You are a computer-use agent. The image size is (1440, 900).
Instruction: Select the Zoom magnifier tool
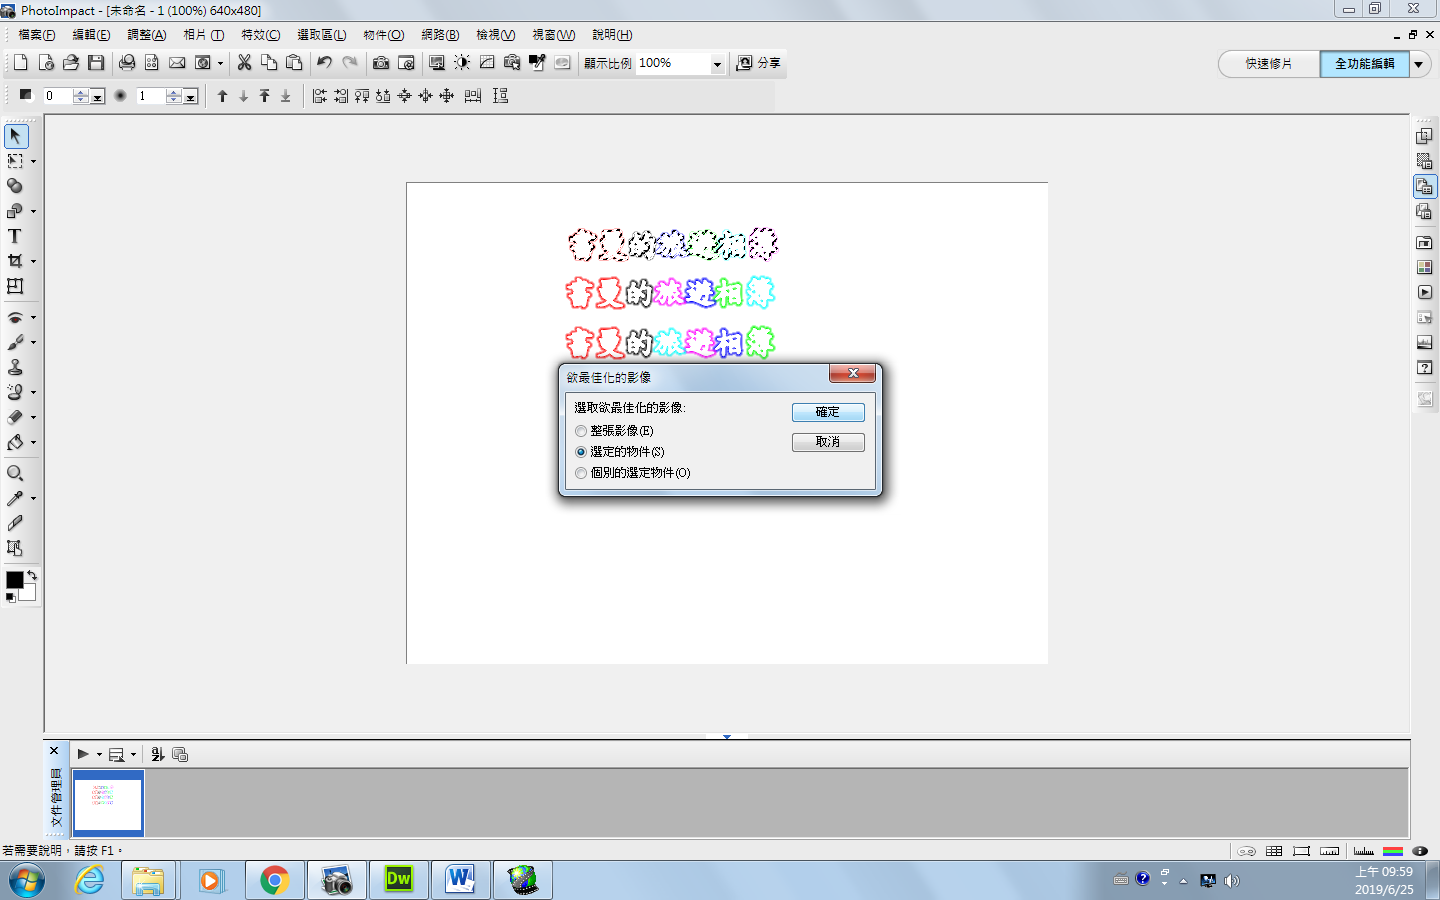coord(15,473)
